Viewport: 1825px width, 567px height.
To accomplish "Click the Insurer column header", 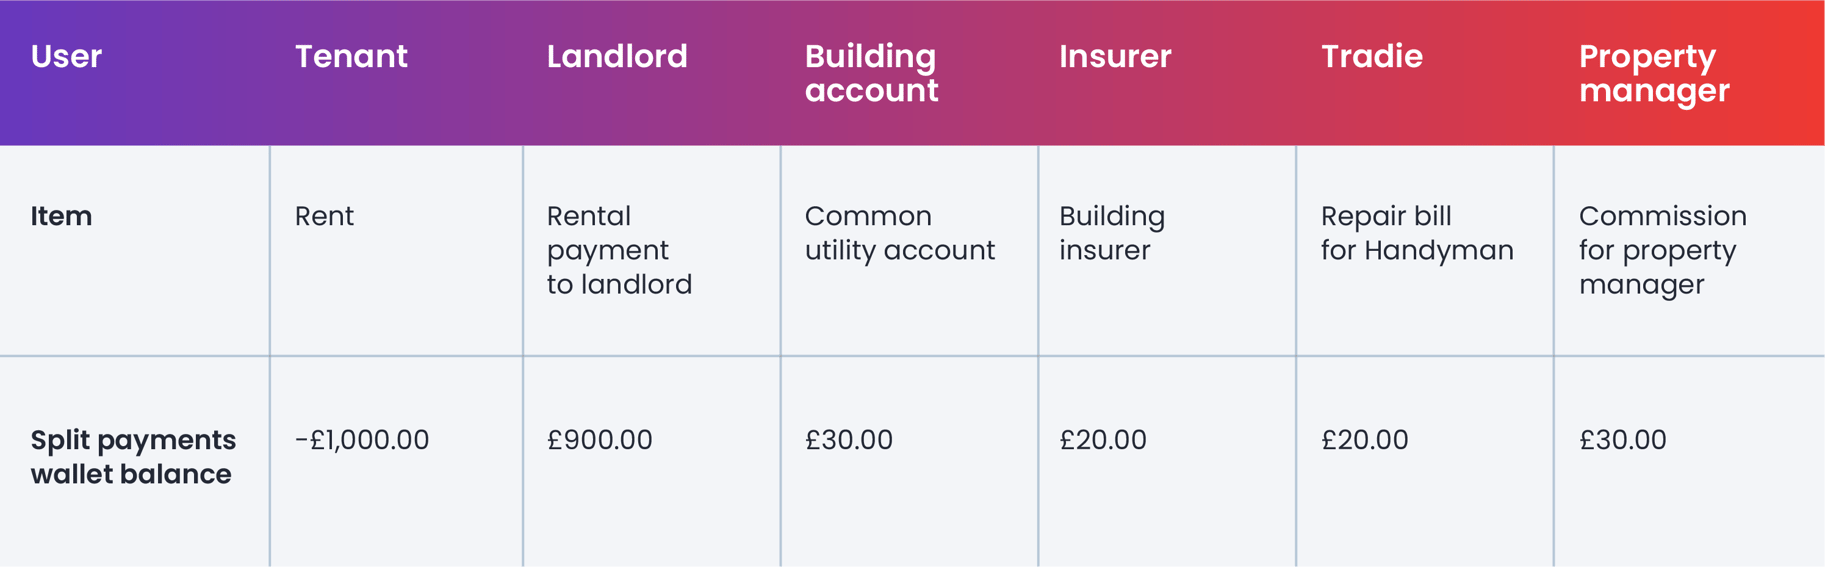I will click(1115, 57).
